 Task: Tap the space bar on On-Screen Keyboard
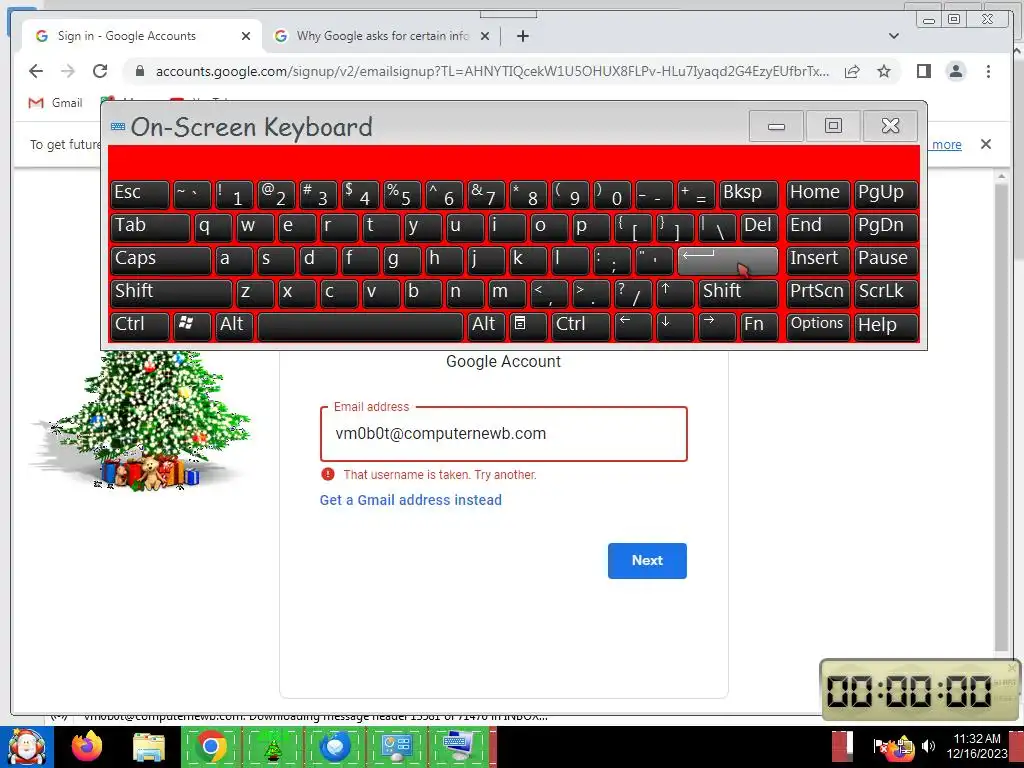[x=360, y=325]
